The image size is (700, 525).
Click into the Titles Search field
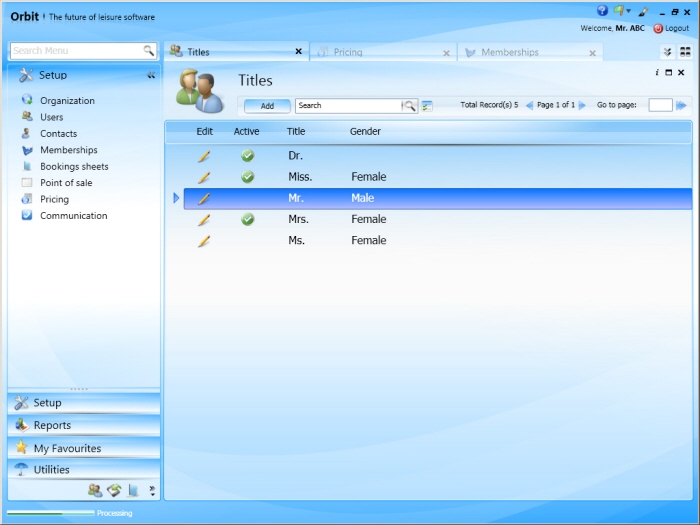pos(348,106)
